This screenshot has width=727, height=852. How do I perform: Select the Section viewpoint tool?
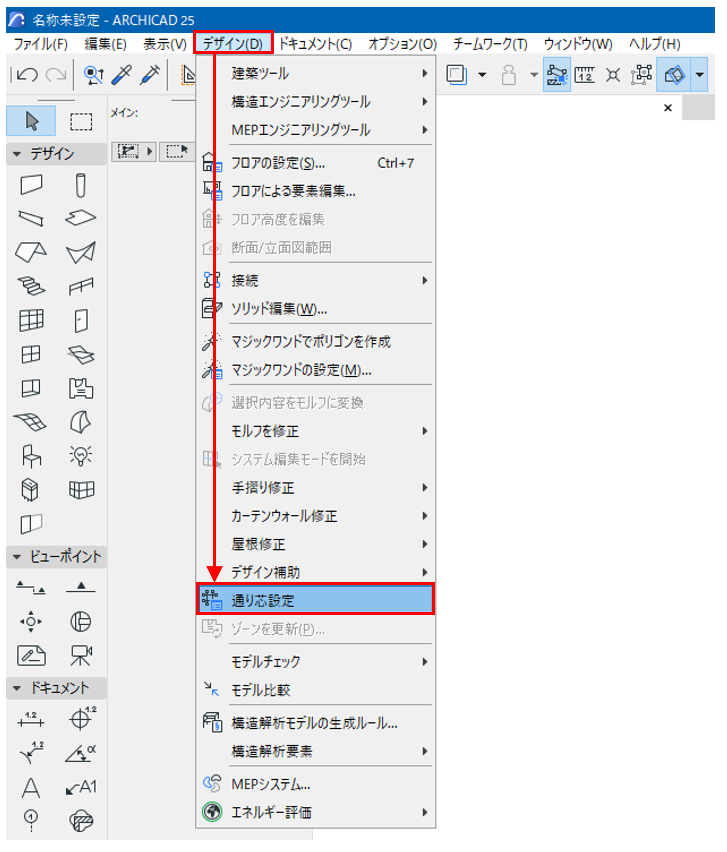[x=31, y=588]
